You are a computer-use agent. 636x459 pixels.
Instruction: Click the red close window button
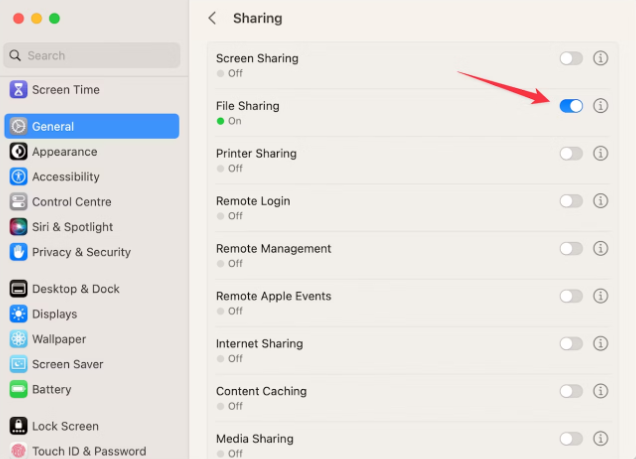pos(19,18)
